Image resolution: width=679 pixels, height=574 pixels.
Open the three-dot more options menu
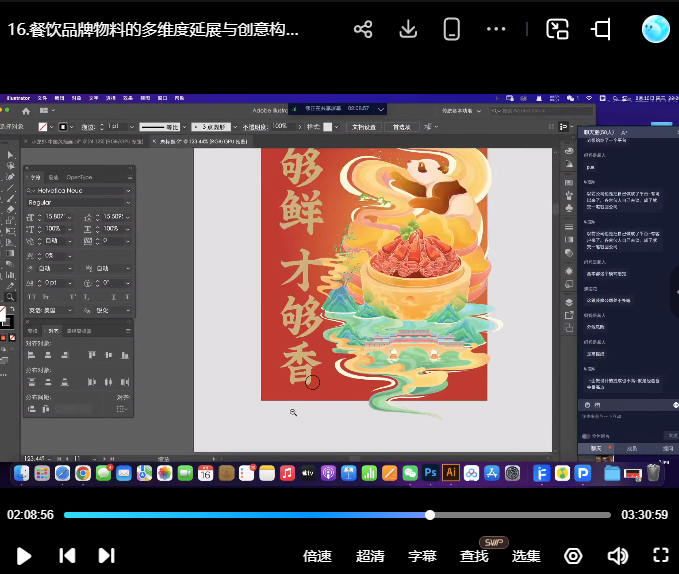(496, 29)
